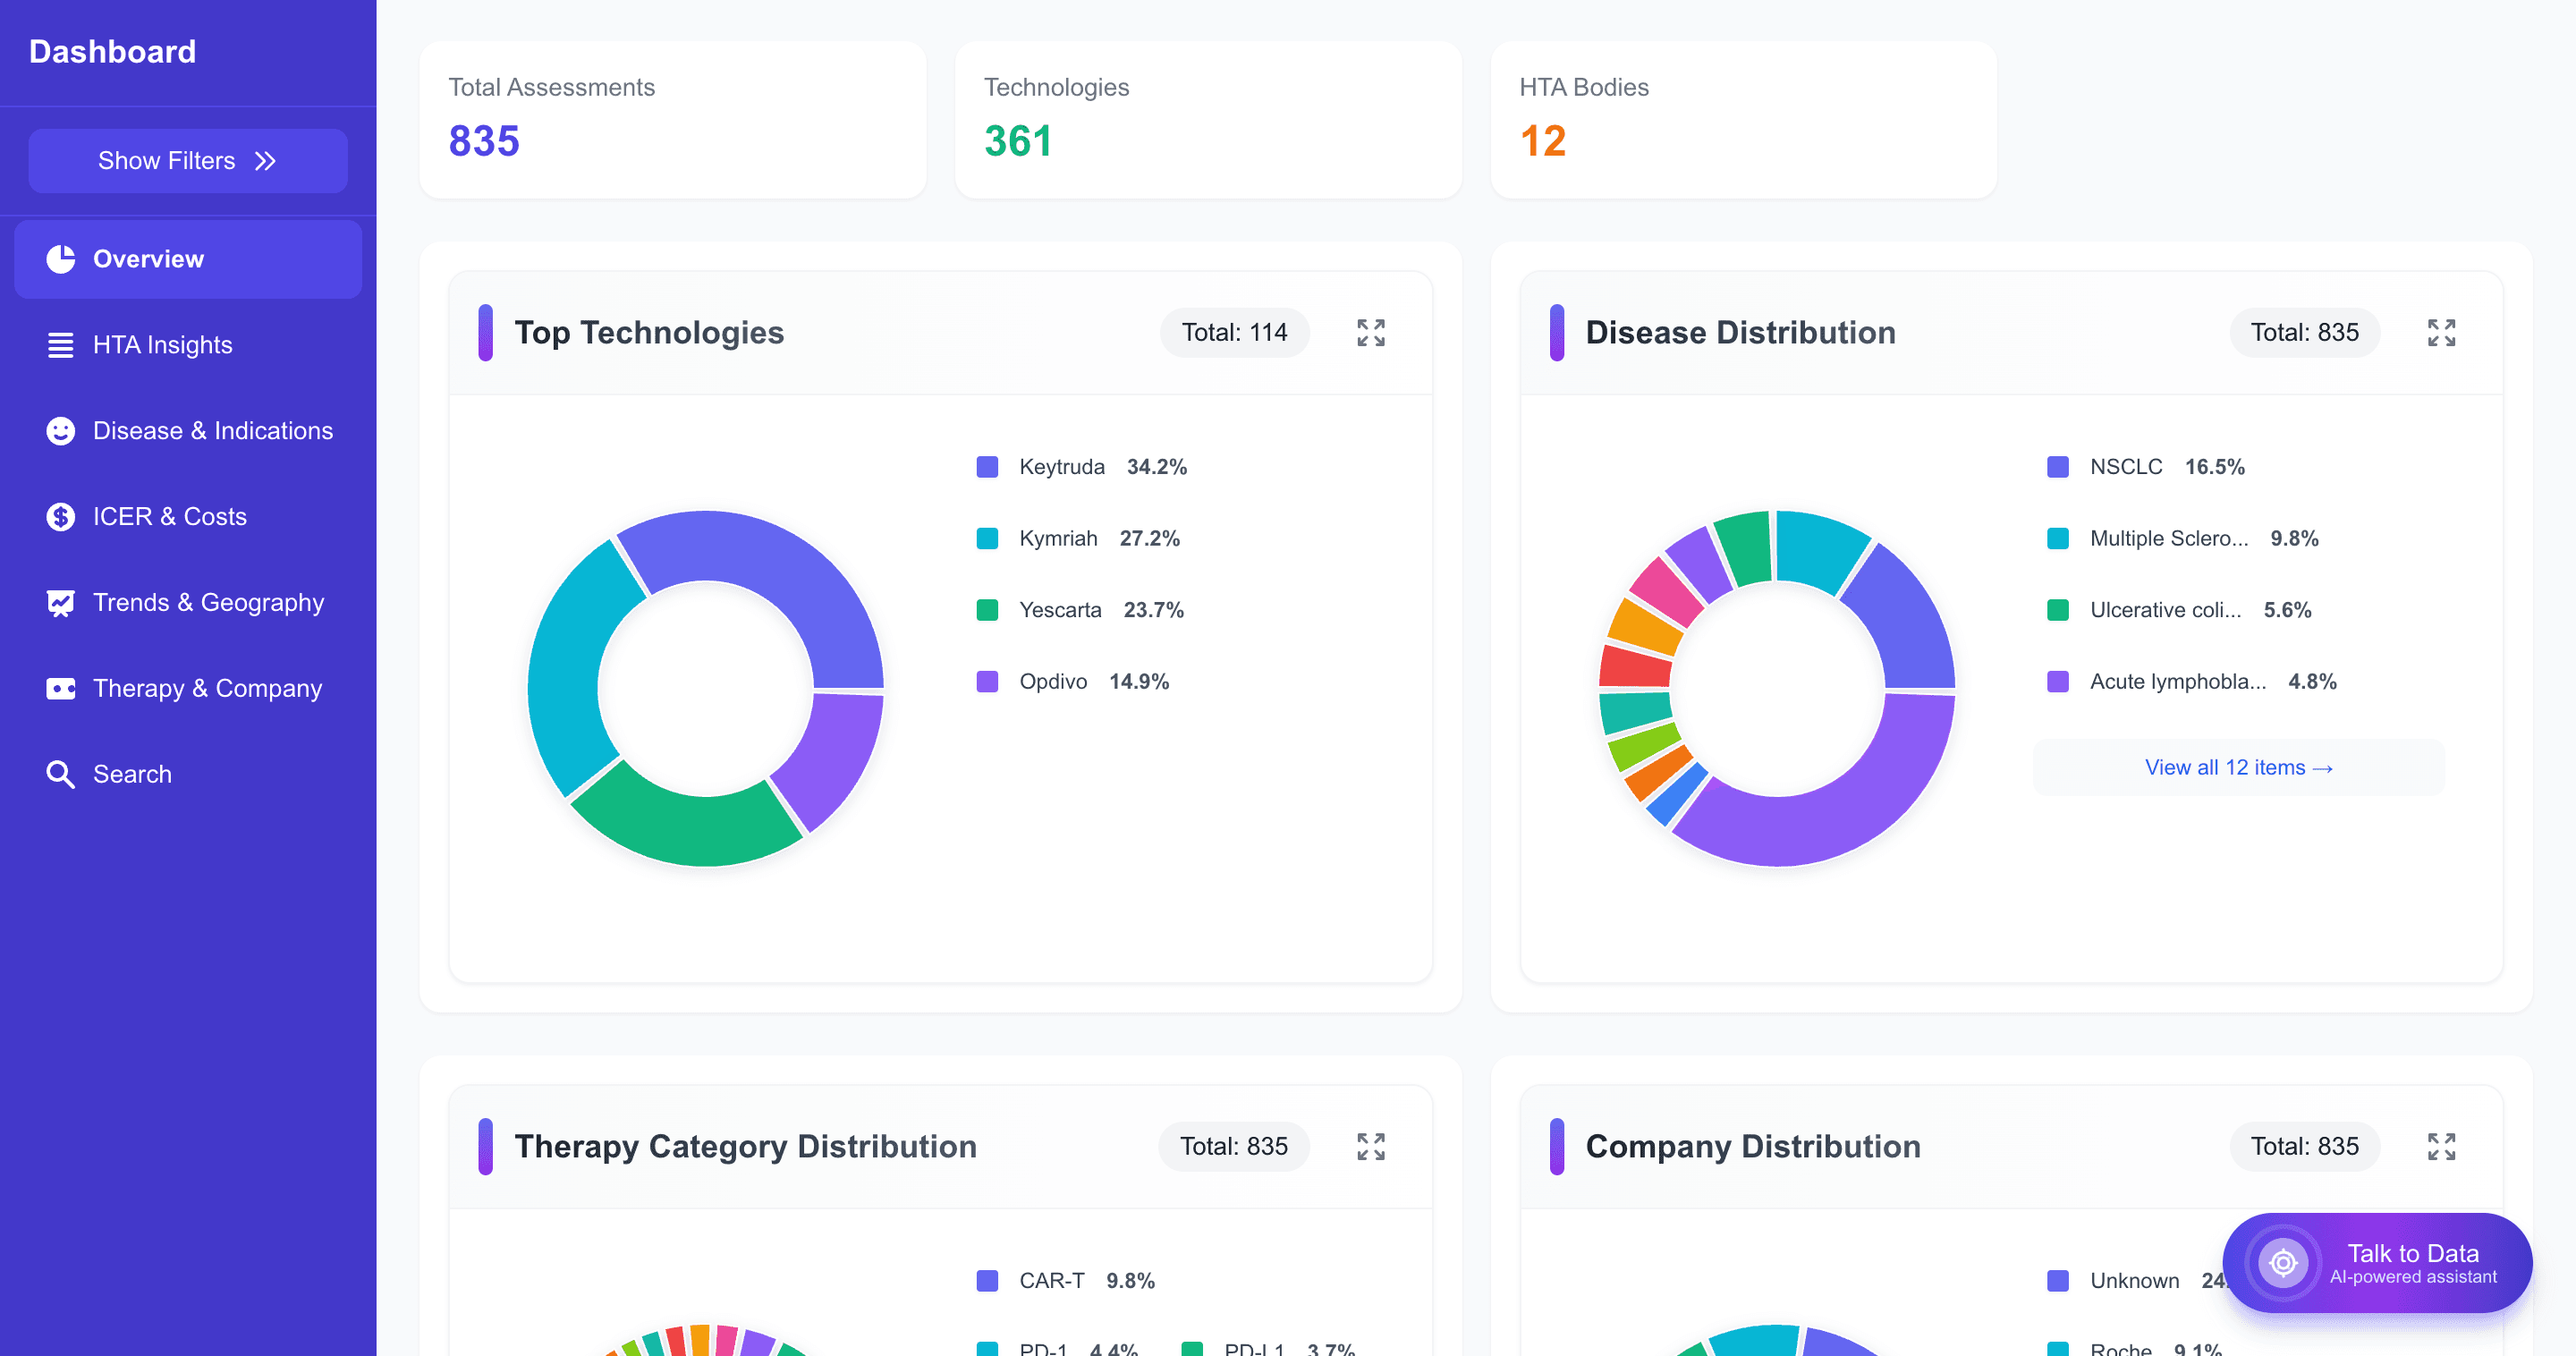The width and height of the screenshot is (2576, 1356).
Task: Click the Disease & Indications face icon
Action: point(61,431)
